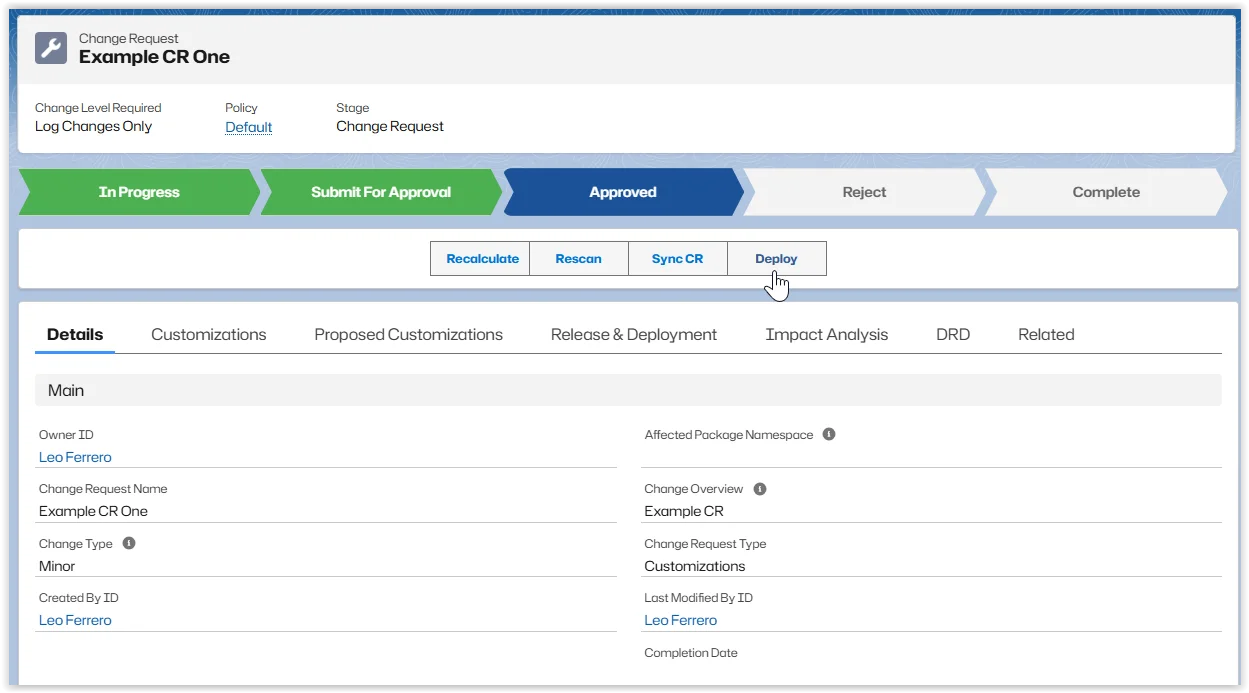The width and height of the screenshot is (1249, 693).
Task: Select the Submit For Approval stage
Action: pyautogui.click(x=380, y=192)
